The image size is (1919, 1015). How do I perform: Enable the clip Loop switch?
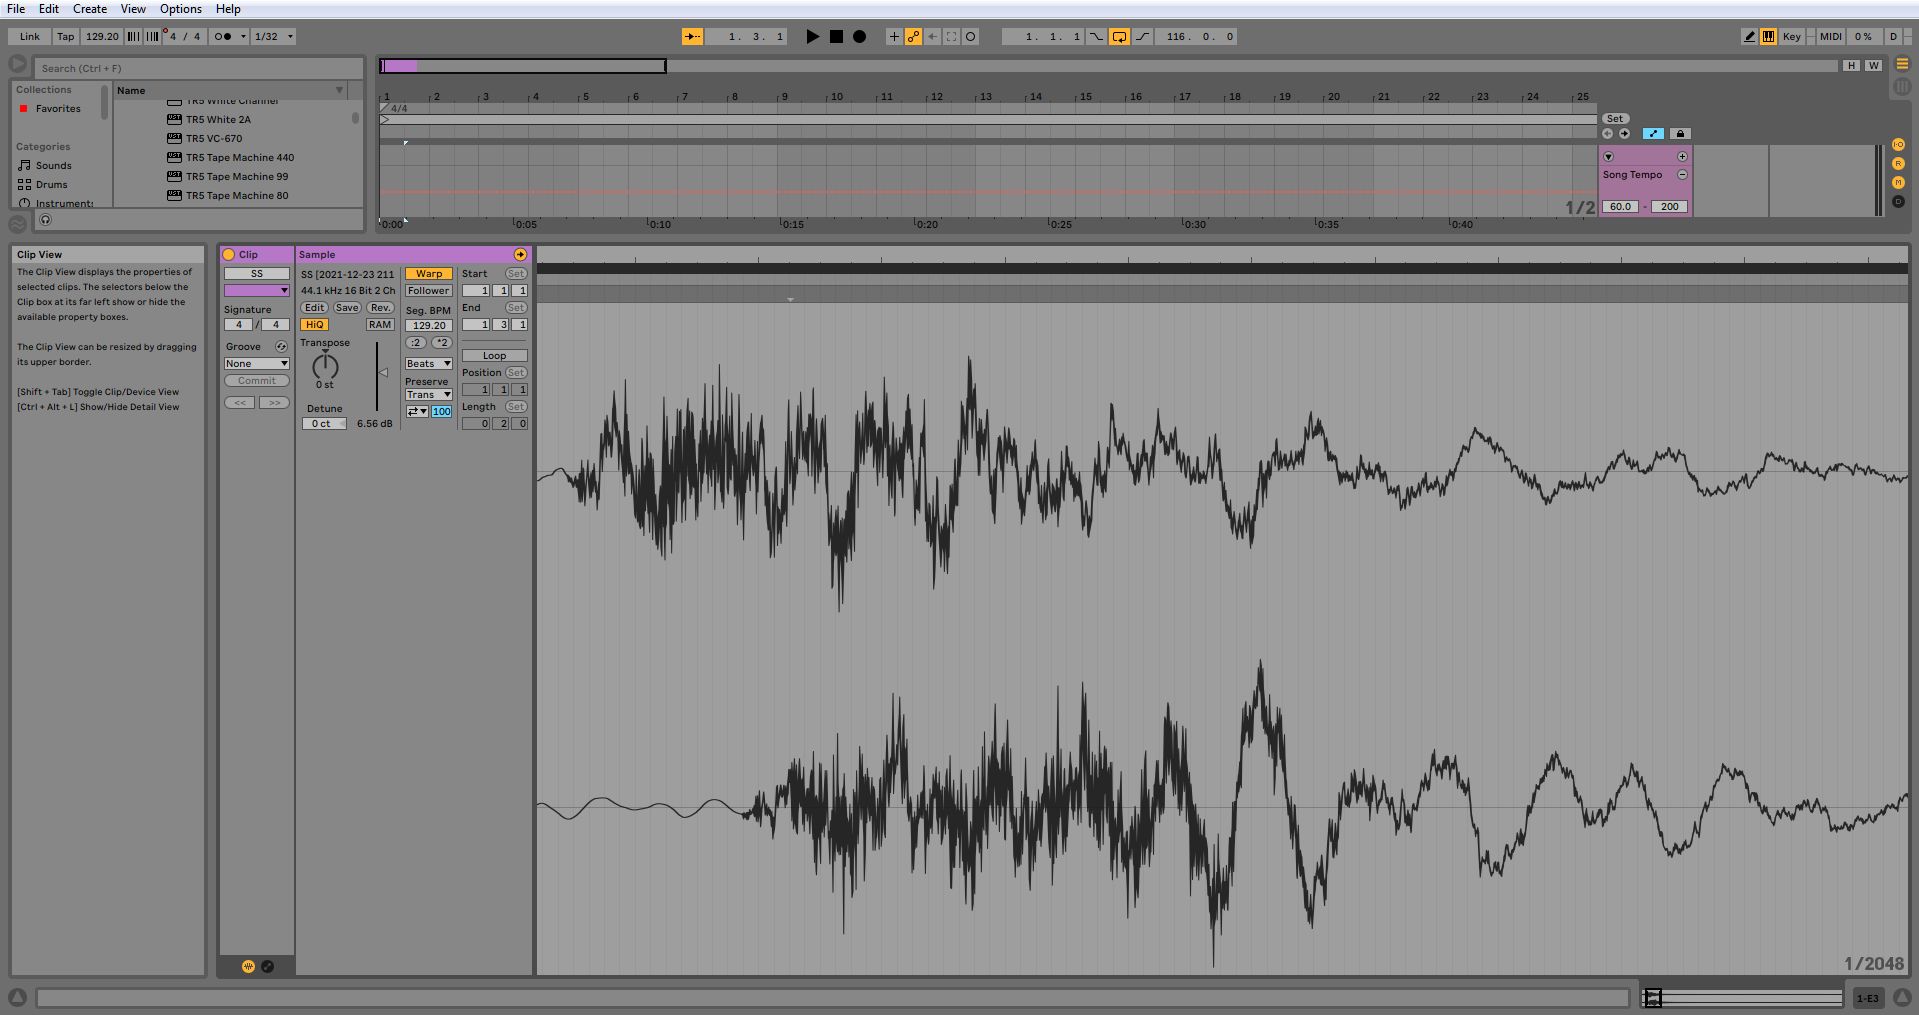(x=494, y=356)
